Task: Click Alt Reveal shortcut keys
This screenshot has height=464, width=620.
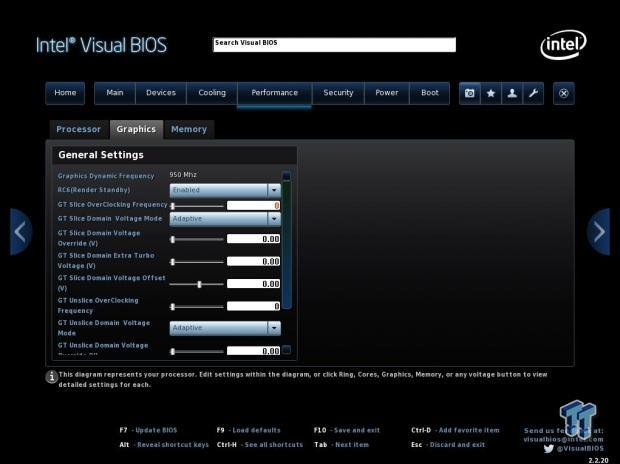Action: coord(164,445)
